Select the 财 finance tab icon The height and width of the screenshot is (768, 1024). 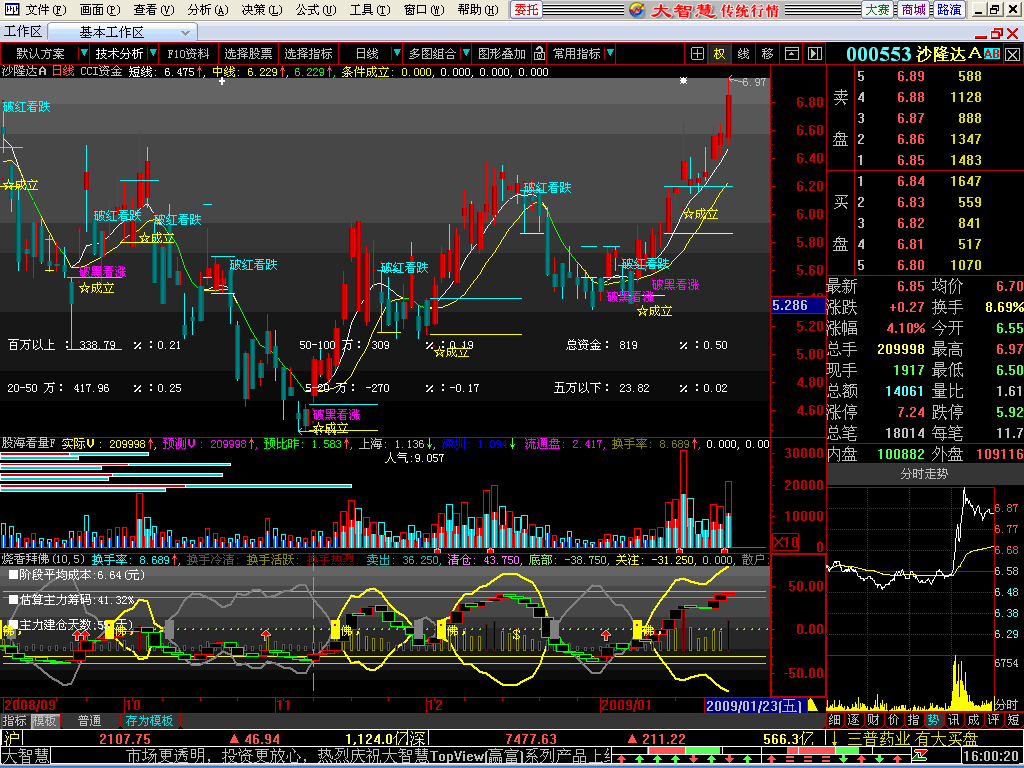click(874, 720)
